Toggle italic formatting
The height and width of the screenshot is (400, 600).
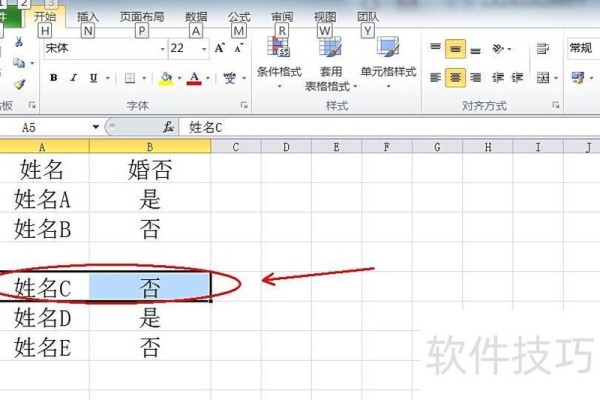[73, 78]
